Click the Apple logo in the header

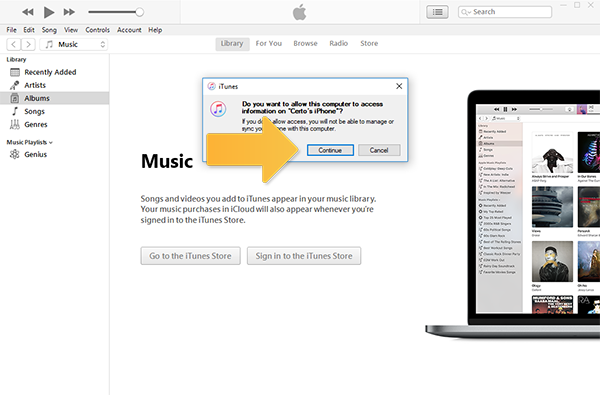click(299, 12)
